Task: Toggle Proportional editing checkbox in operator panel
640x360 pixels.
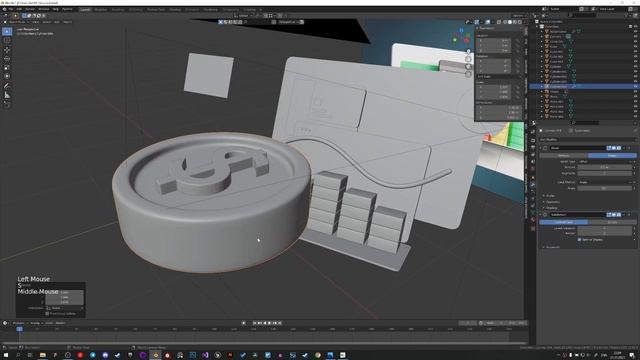Action: pos(47,313)
